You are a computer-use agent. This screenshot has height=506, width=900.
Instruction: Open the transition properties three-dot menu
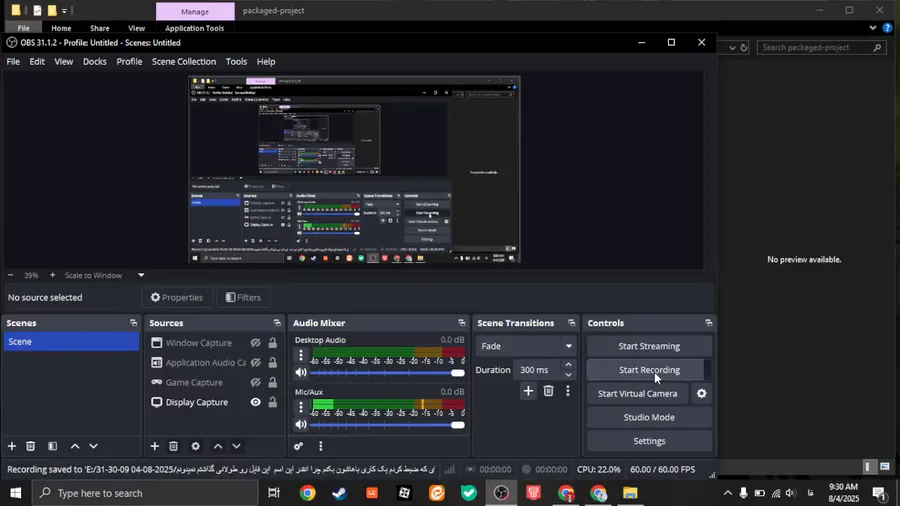coord(568,391)
